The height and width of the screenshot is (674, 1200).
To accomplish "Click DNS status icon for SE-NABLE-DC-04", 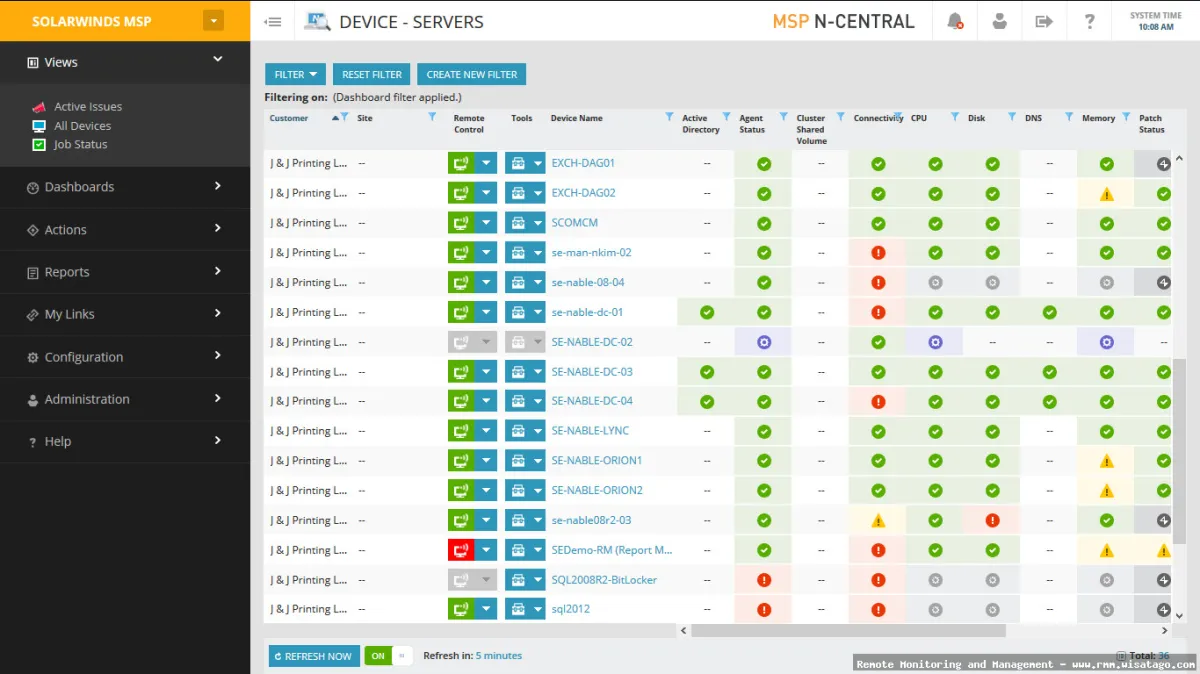I will pos(1049,401).
